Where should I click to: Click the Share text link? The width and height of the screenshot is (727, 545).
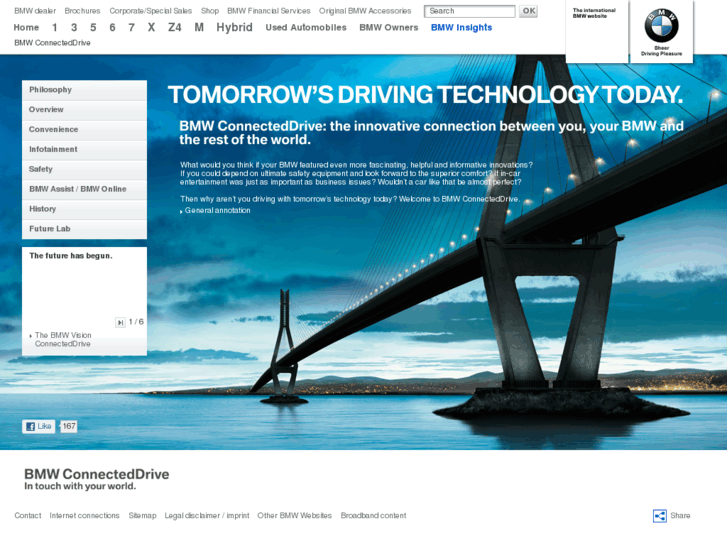point(680,516)
